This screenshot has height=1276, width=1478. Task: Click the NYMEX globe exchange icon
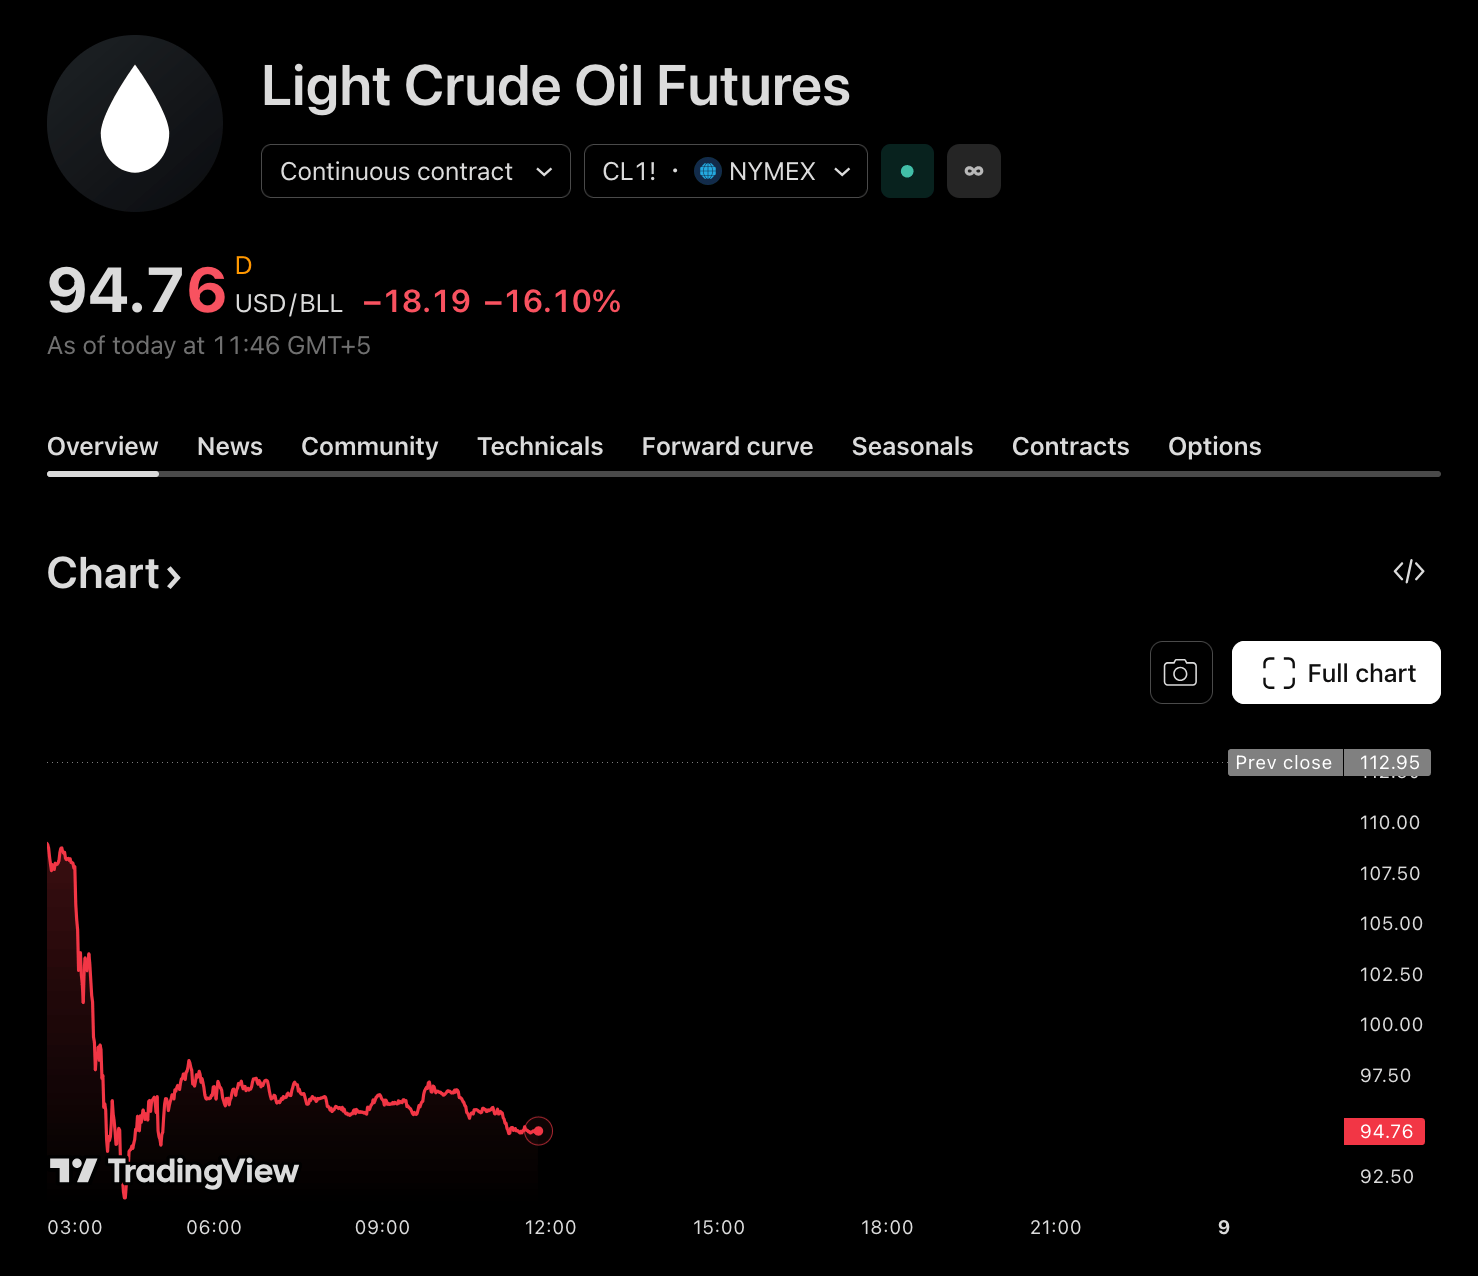tap(708, 171)
